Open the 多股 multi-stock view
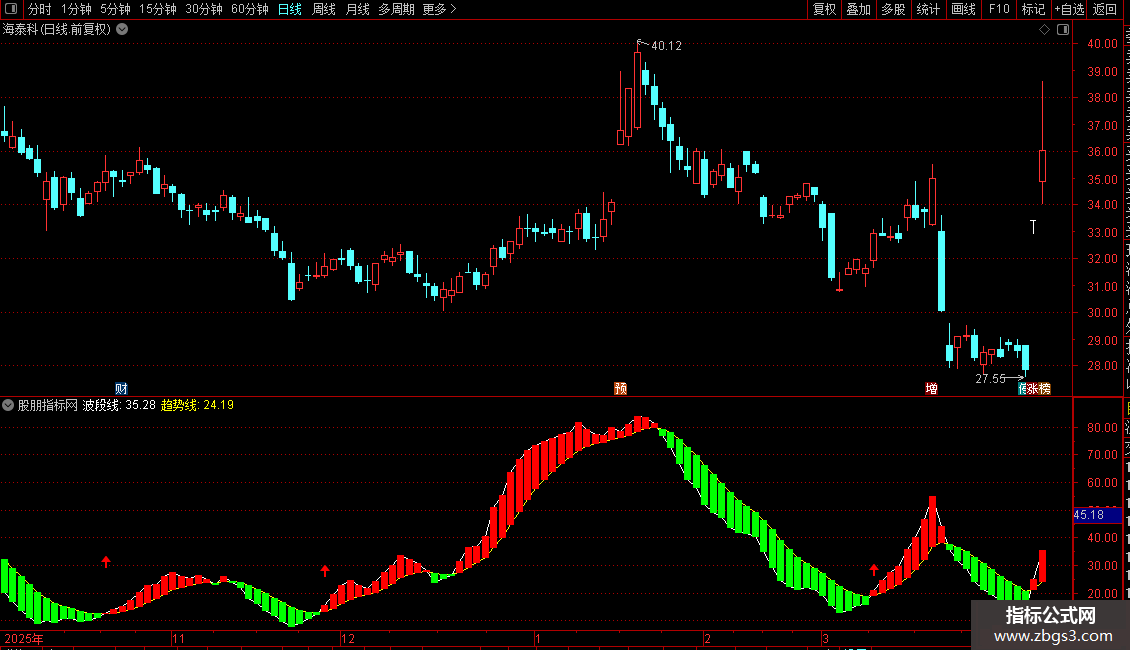The image size is (1130, 650). 893,9
